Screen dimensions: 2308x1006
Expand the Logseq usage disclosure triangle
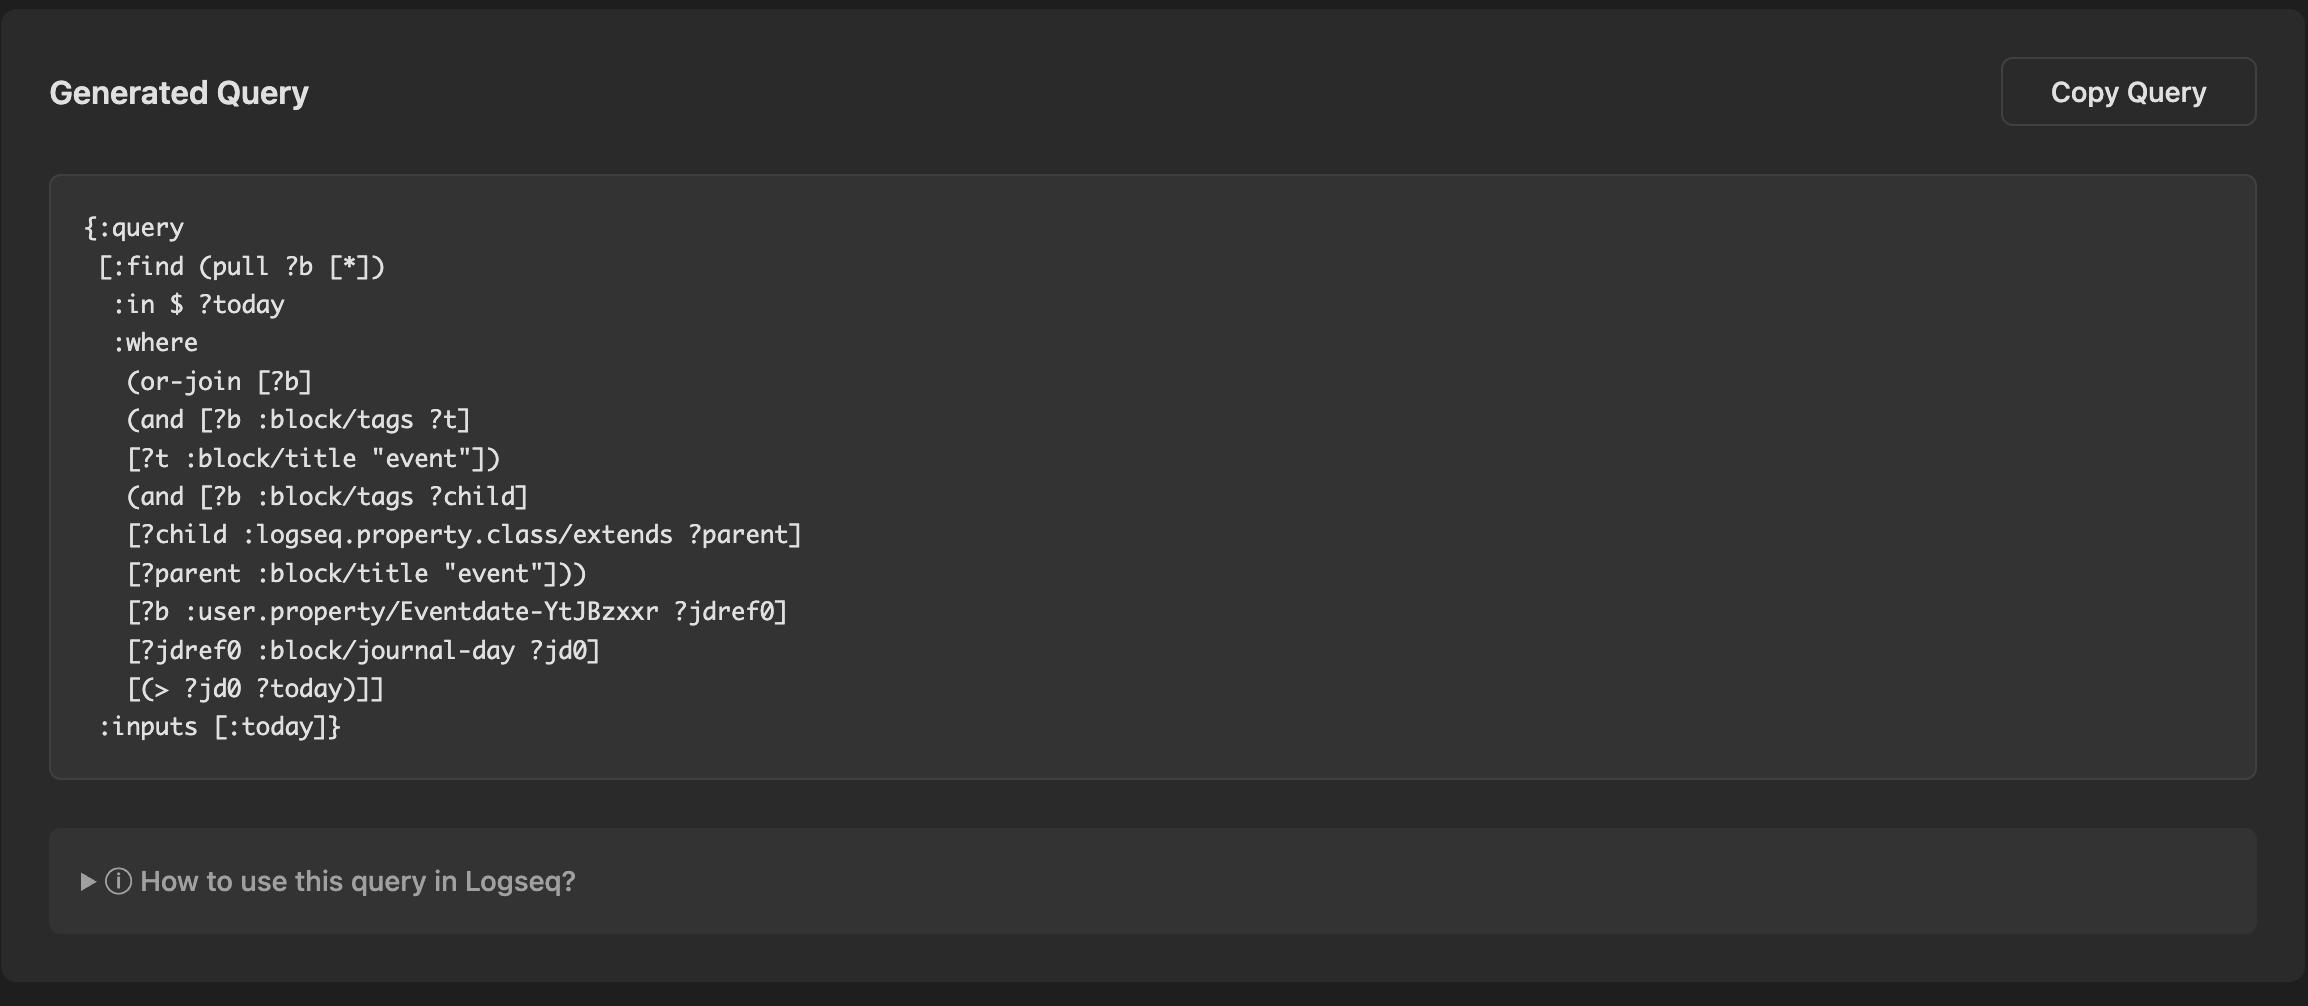pyautogui.click(x=88, y=881)
